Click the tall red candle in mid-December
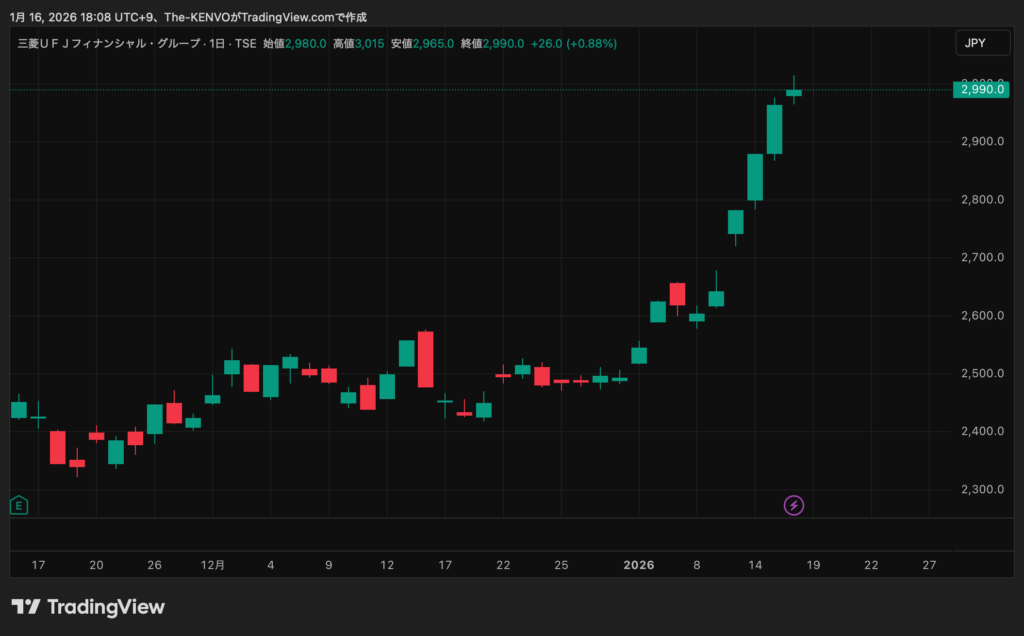1024x636 pixels. [x=425, y=359]
